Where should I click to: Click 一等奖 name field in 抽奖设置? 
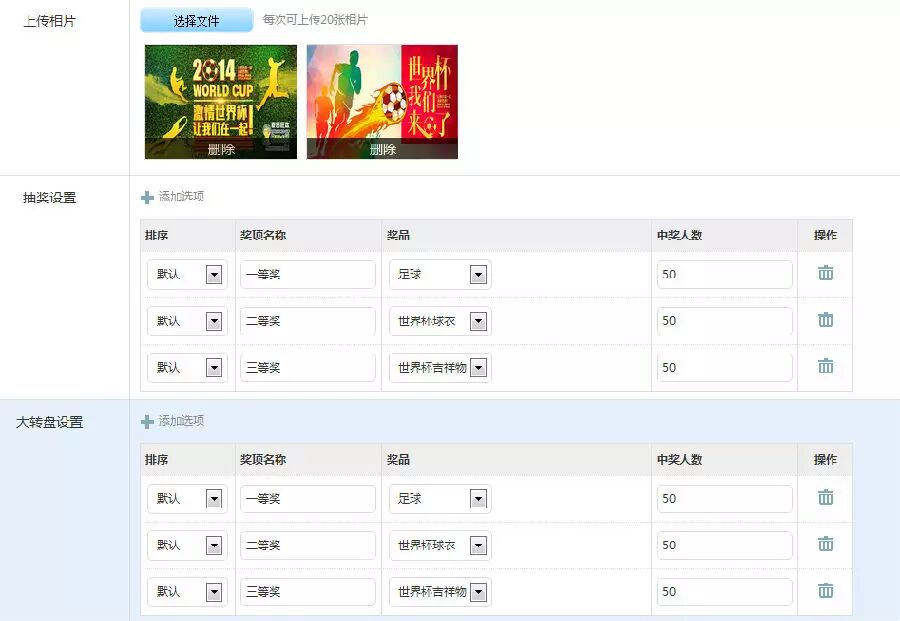308,274
